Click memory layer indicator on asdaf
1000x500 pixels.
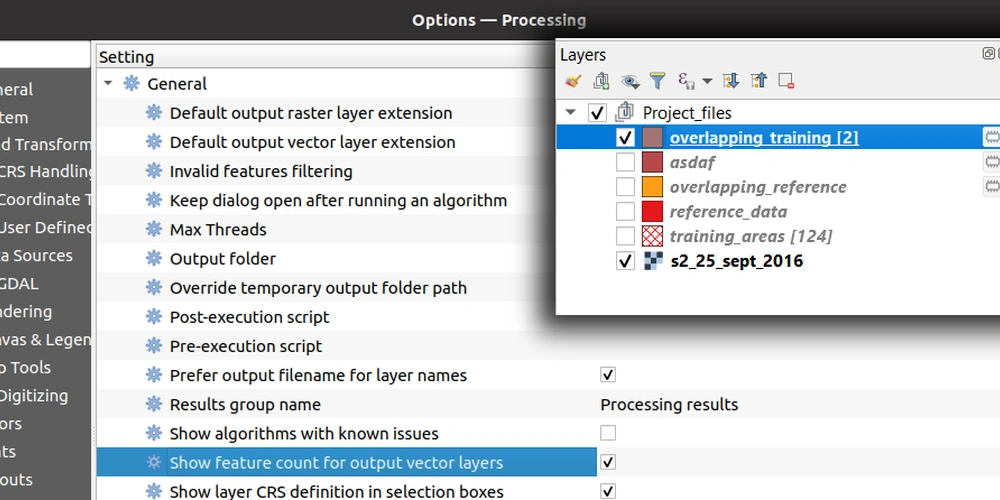pos(991,163)
